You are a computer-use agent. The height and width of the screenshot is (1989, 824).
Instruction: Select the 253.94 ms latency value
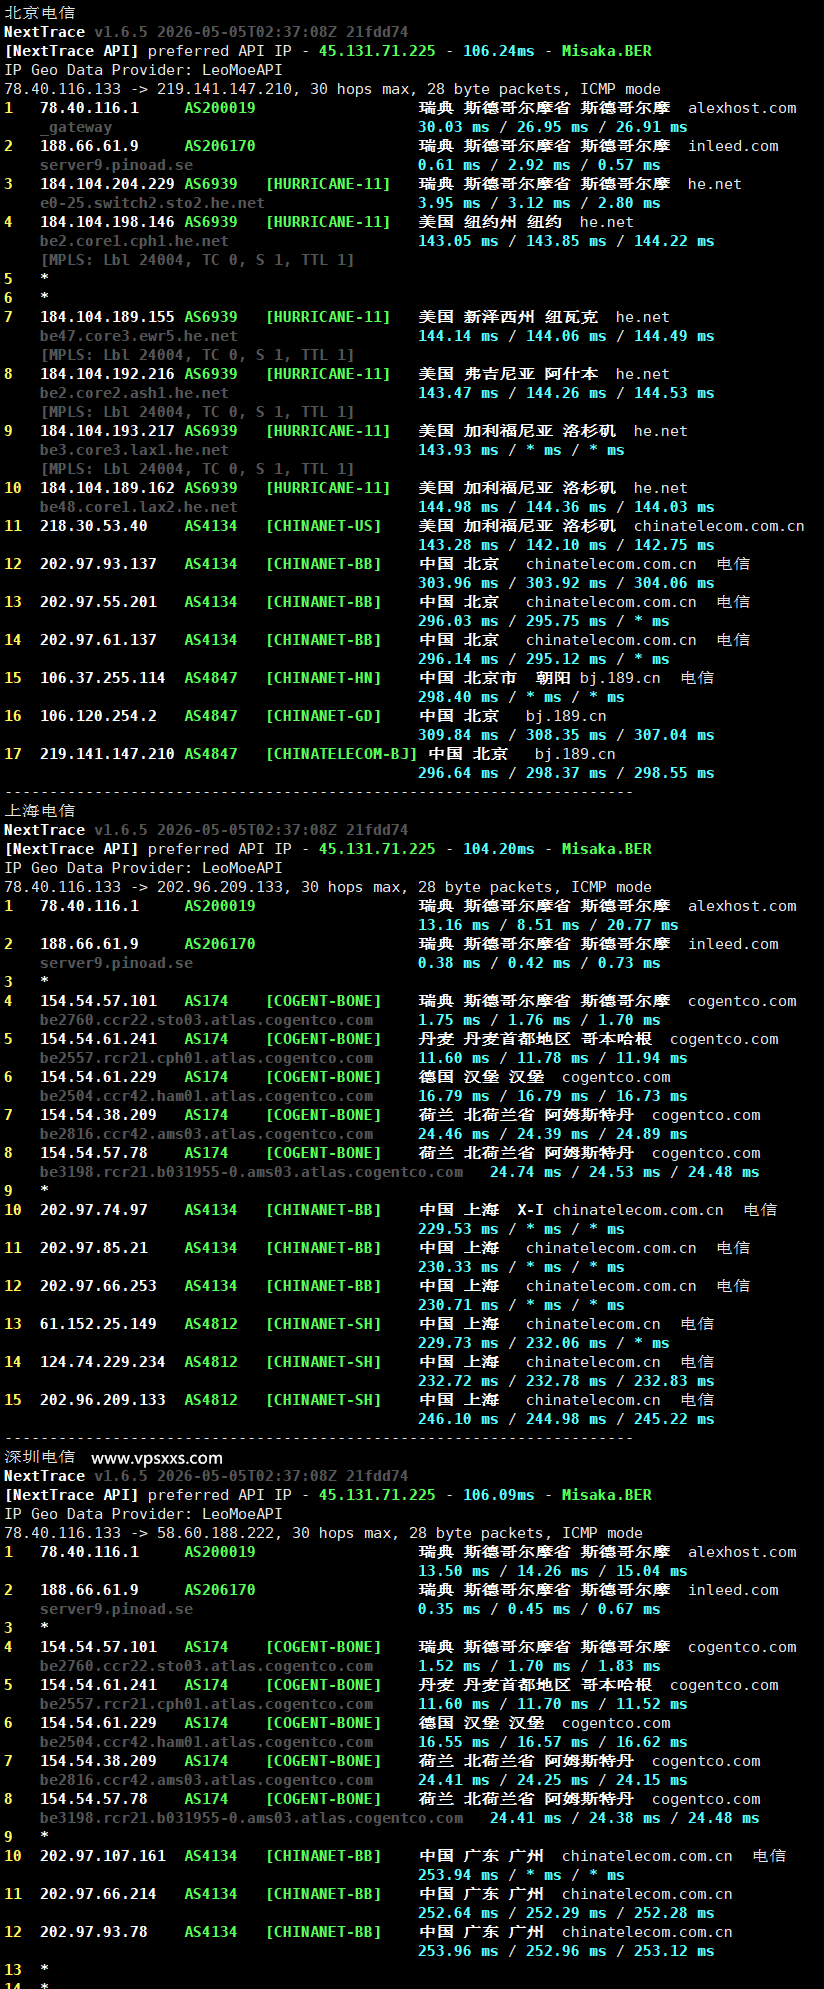[x=458, y=1875]
